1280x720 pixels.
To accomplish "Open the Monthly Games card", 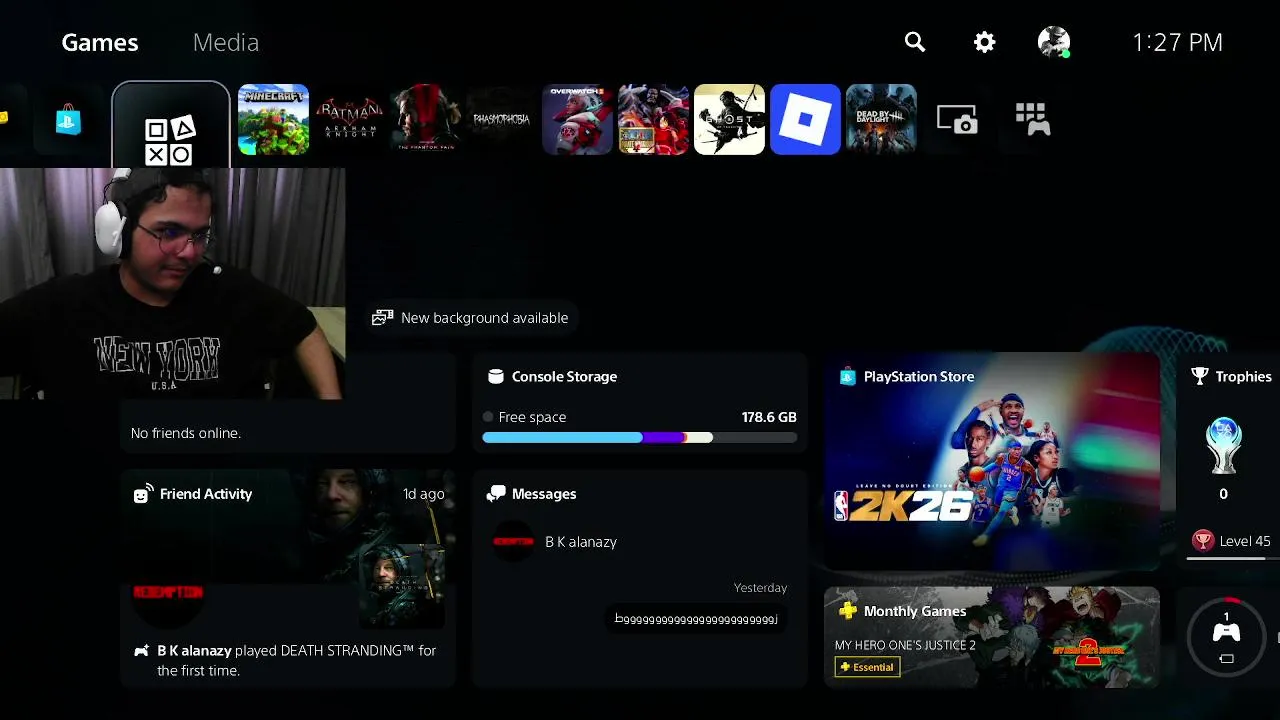I will point(992,637).
